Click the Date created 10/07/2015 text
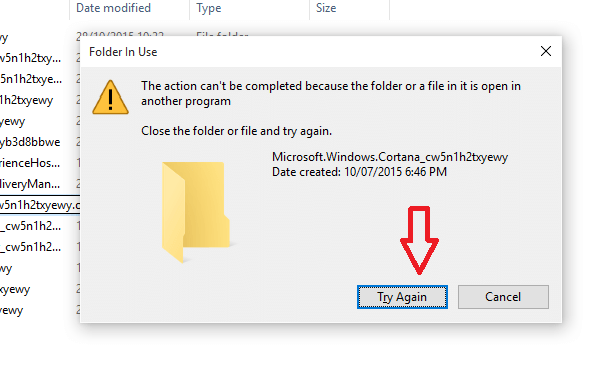 coord(359,172)
